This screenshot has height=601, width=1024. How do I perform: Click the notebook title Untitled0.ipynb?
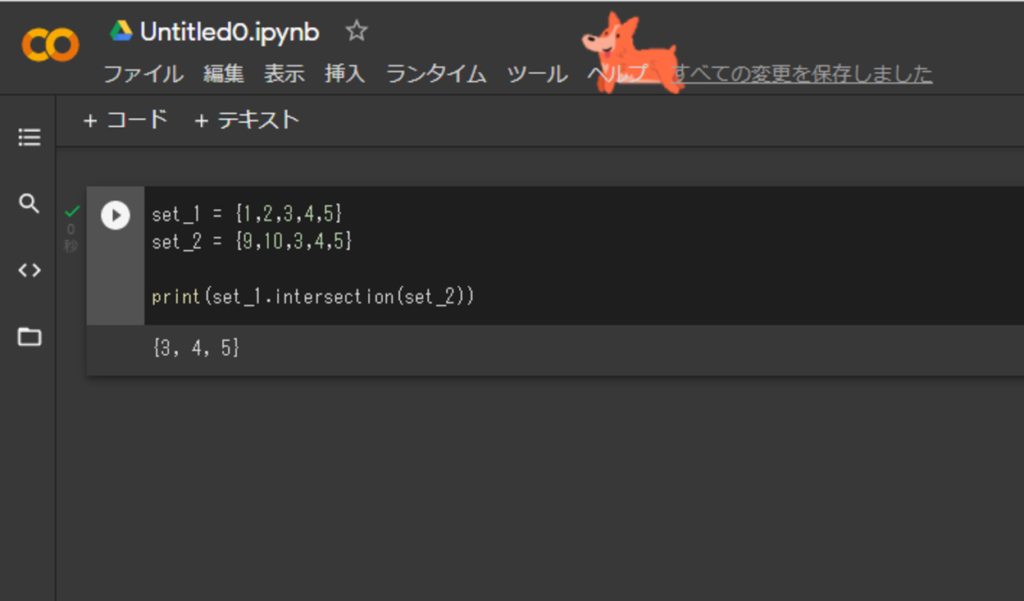(x=229, y=31)
